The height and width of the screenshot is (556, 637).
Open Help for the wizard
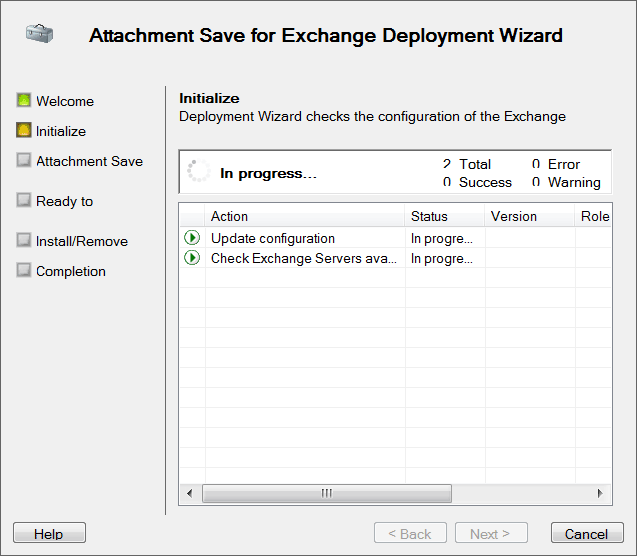click(49, 532)
